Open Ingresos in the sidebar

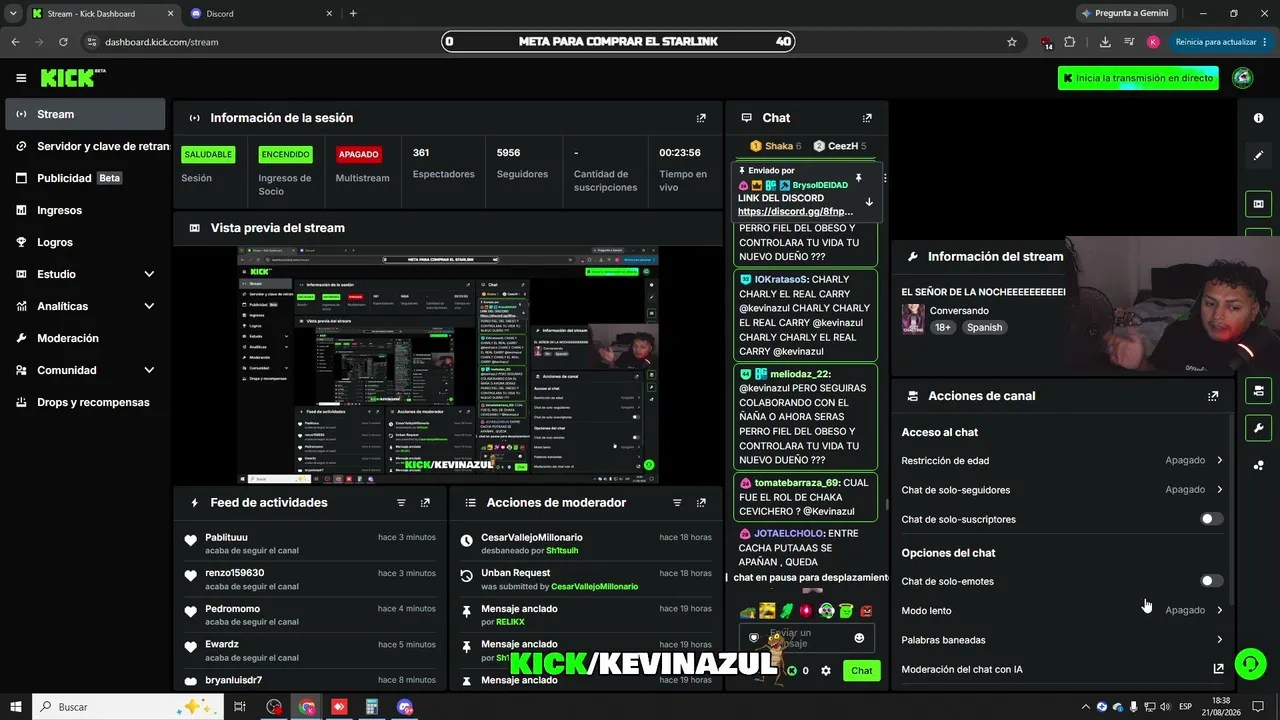(x=85, y=210)
